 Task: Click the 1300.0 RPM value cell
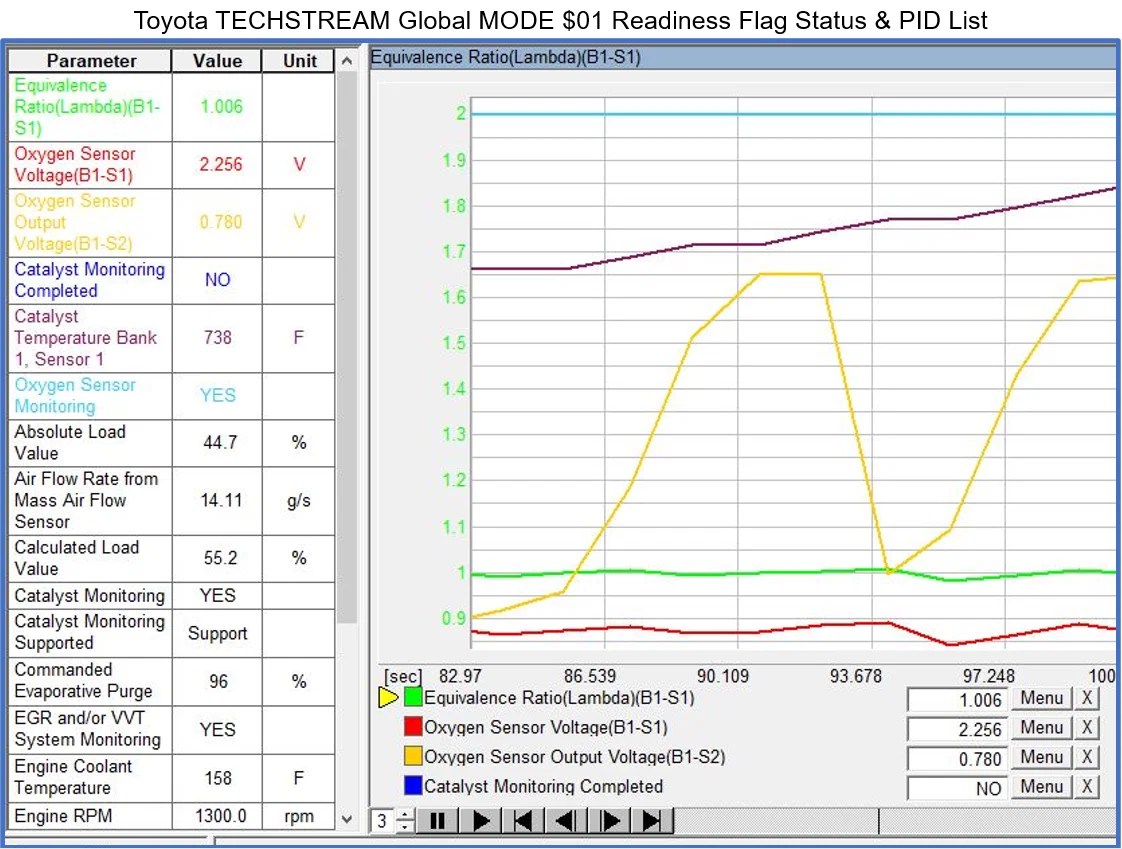pyautogui.click(x=218, y=817)
